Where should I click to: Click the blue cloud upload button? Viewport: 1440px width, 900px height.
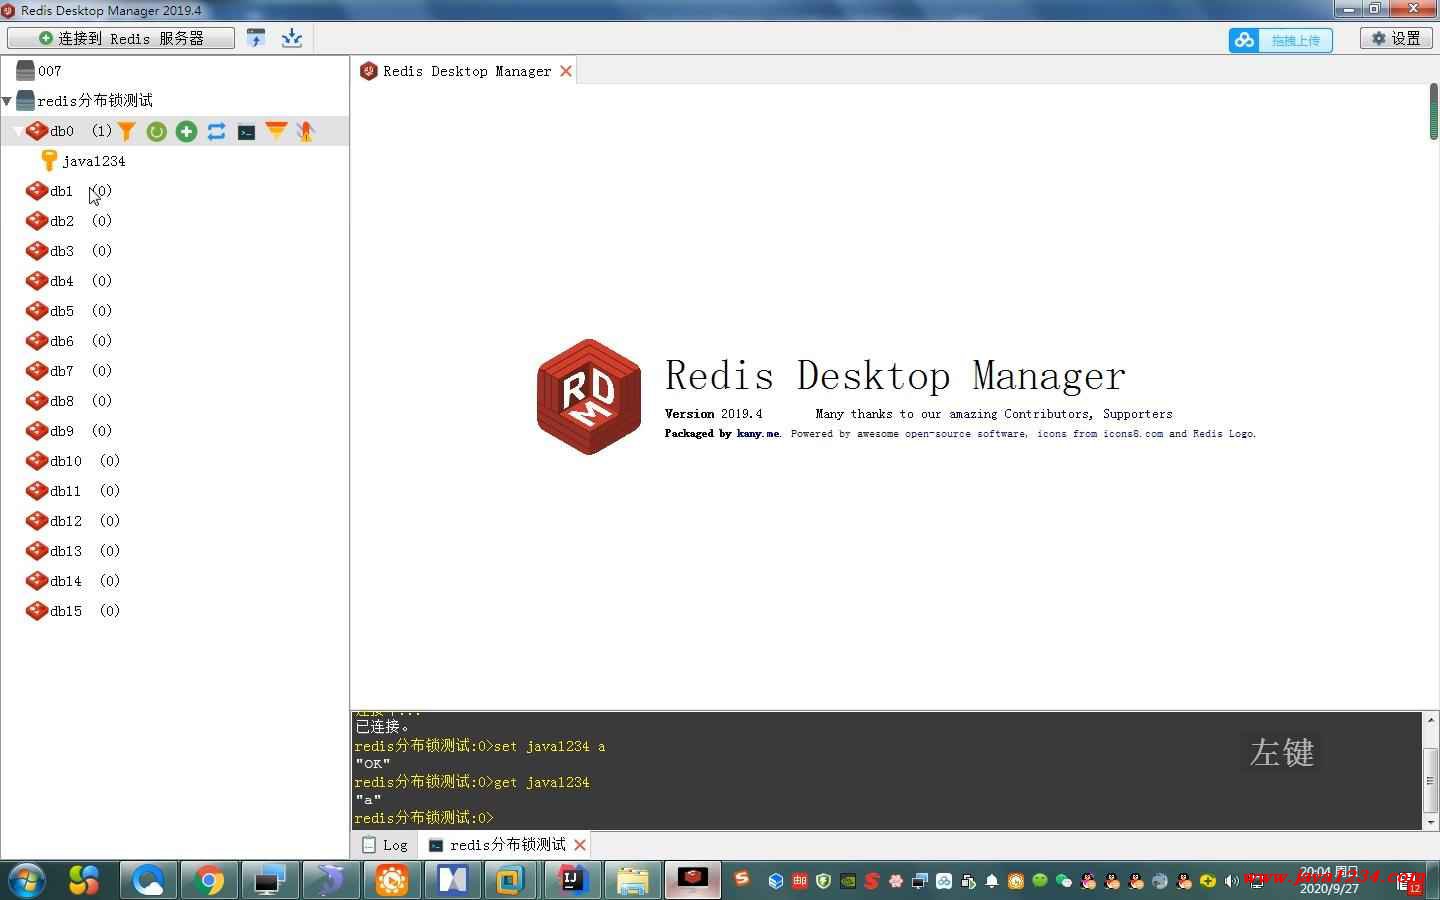[x=1280, y=40]
